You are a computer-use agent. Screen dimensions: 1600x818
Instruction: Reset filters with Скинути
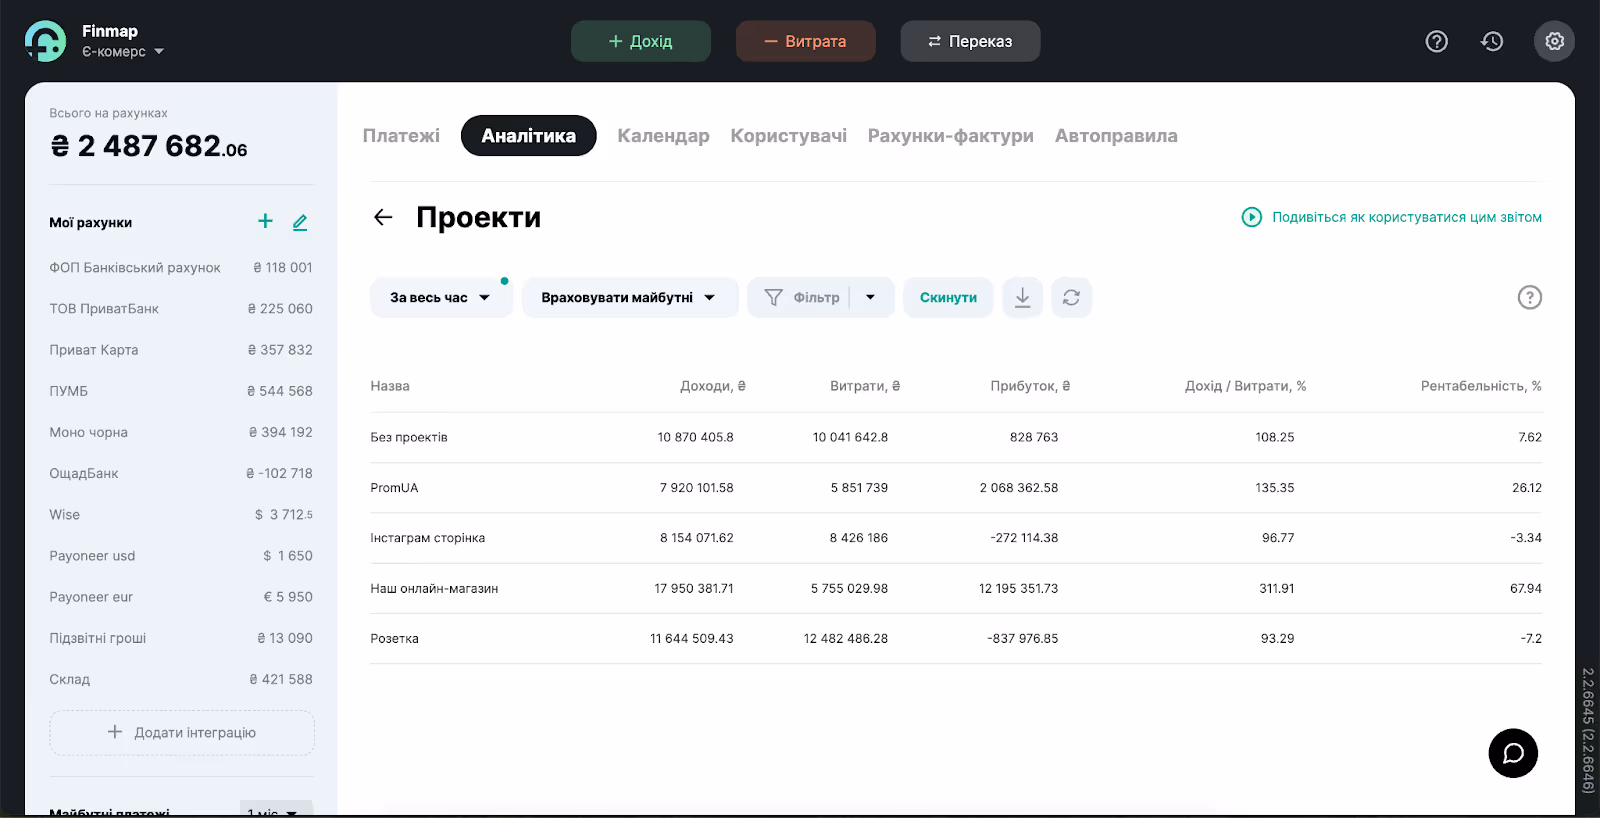point(948,297)
